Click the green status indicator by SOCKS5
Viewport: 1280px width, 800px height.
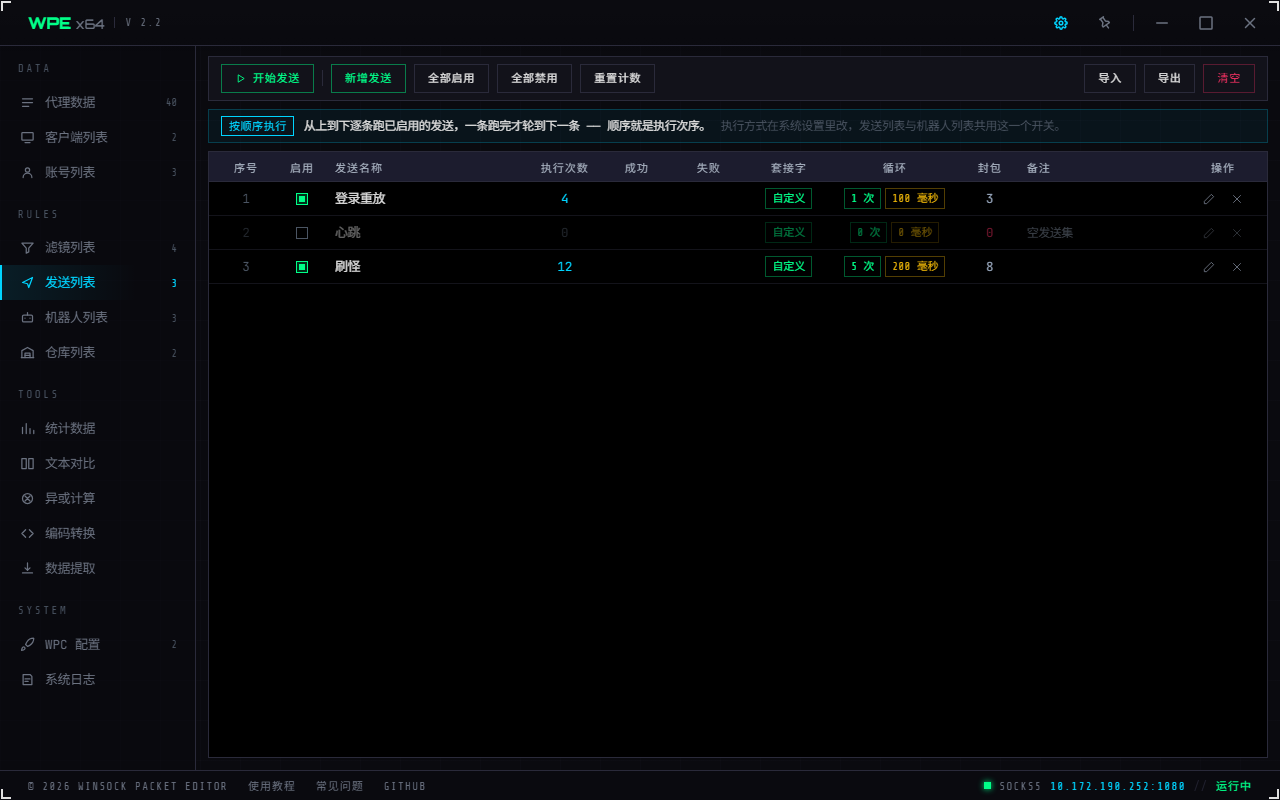tap(987, 785)
